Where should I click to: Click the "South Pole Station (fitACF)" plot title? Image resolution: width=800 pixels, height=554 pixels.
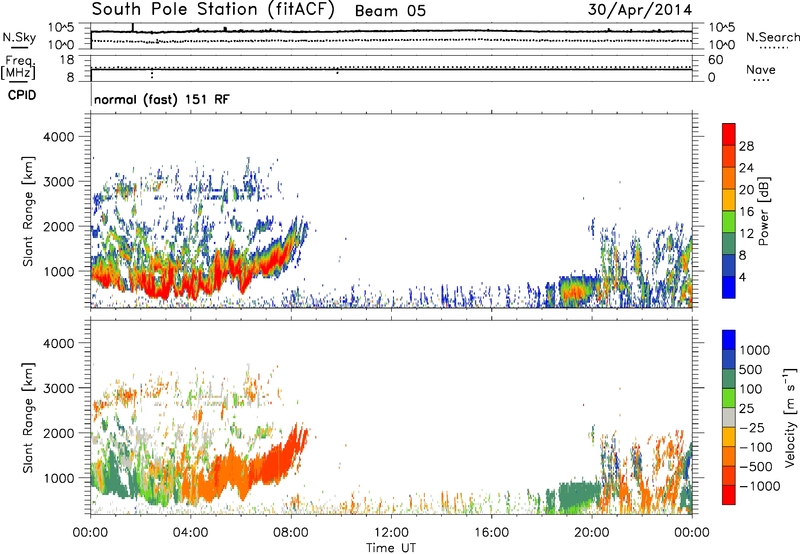[x=213, y=10]
